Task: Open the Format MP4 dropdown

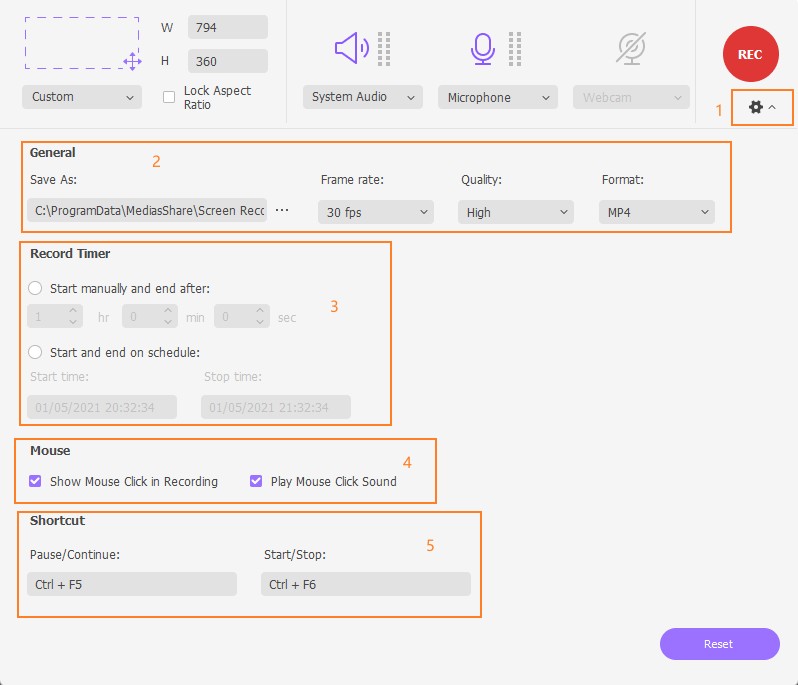Action: [656, 212]
